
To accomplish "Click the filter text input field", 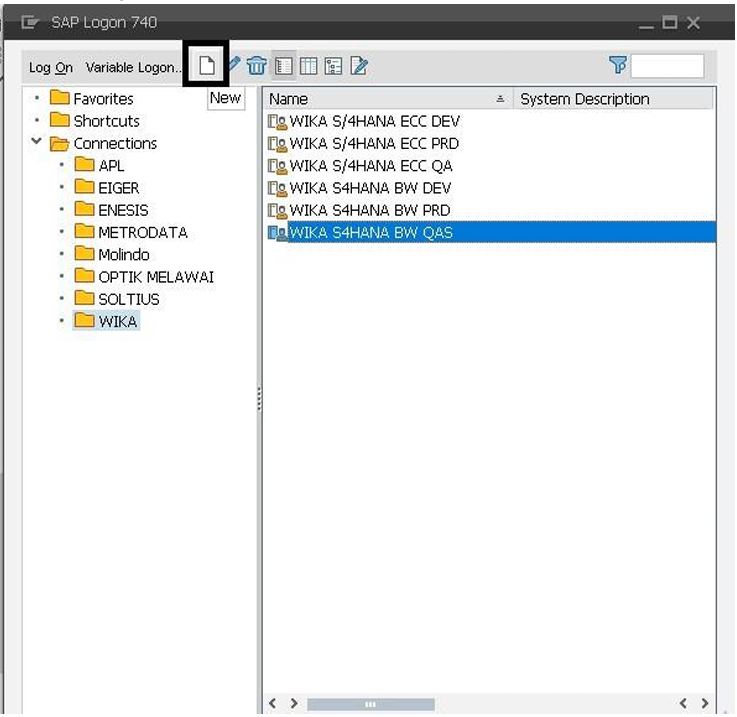I will tap(667, 66).
